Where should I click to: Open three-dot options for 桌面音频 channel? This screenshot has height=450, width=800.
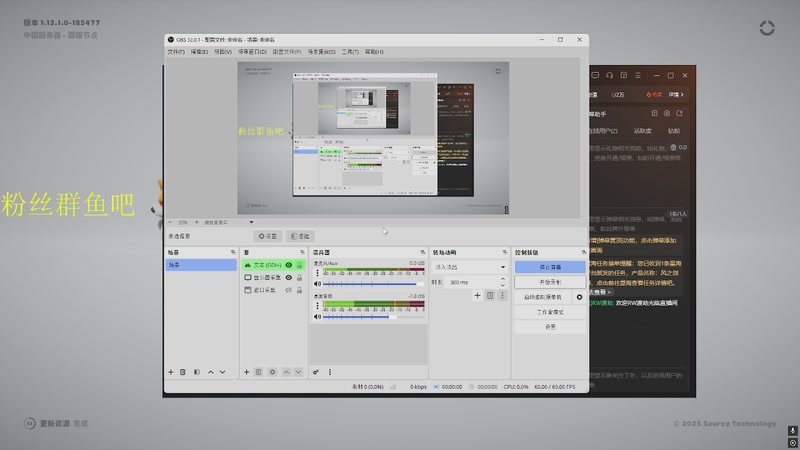(x=317, y=306)
